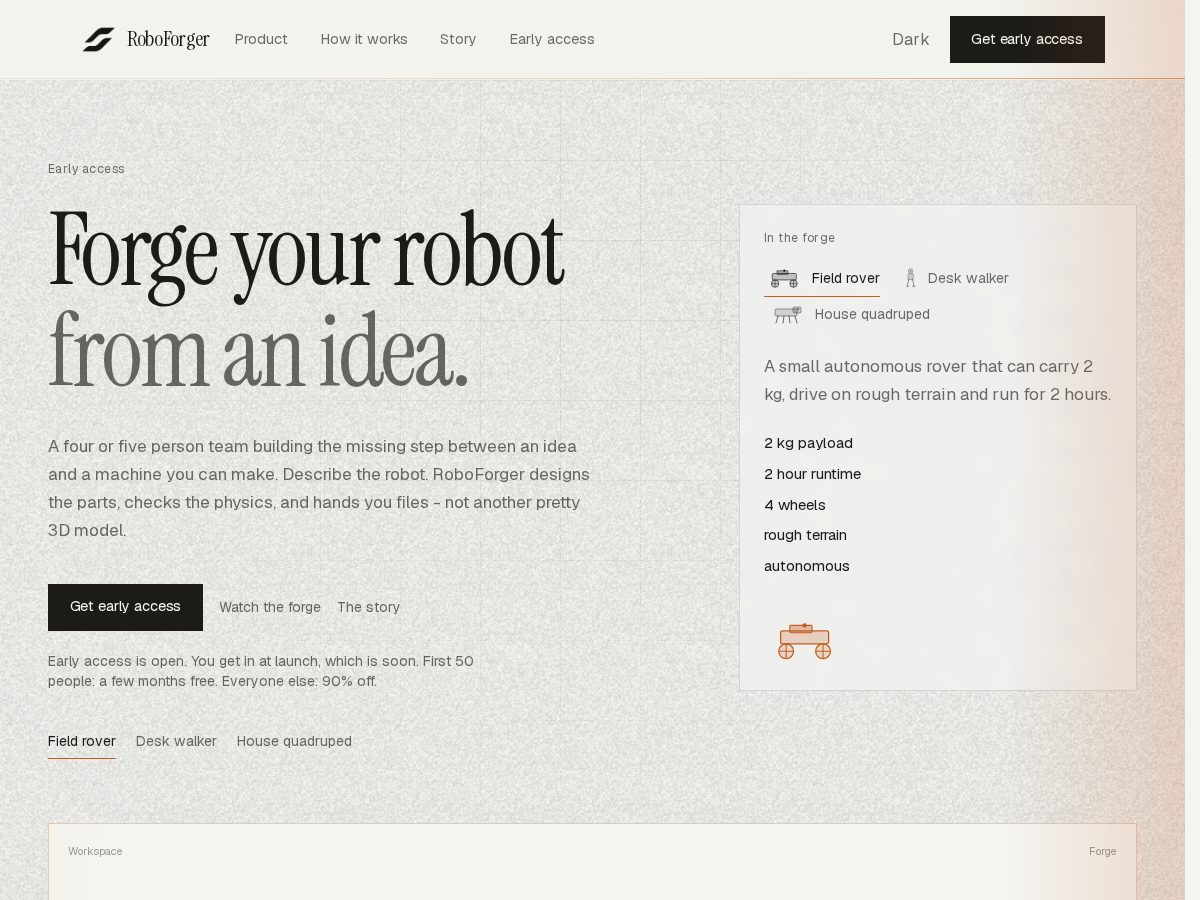The height and width of the screenshot is (900, 1200).
Task: Go to the Story nav item
Action: pos(458,39)
